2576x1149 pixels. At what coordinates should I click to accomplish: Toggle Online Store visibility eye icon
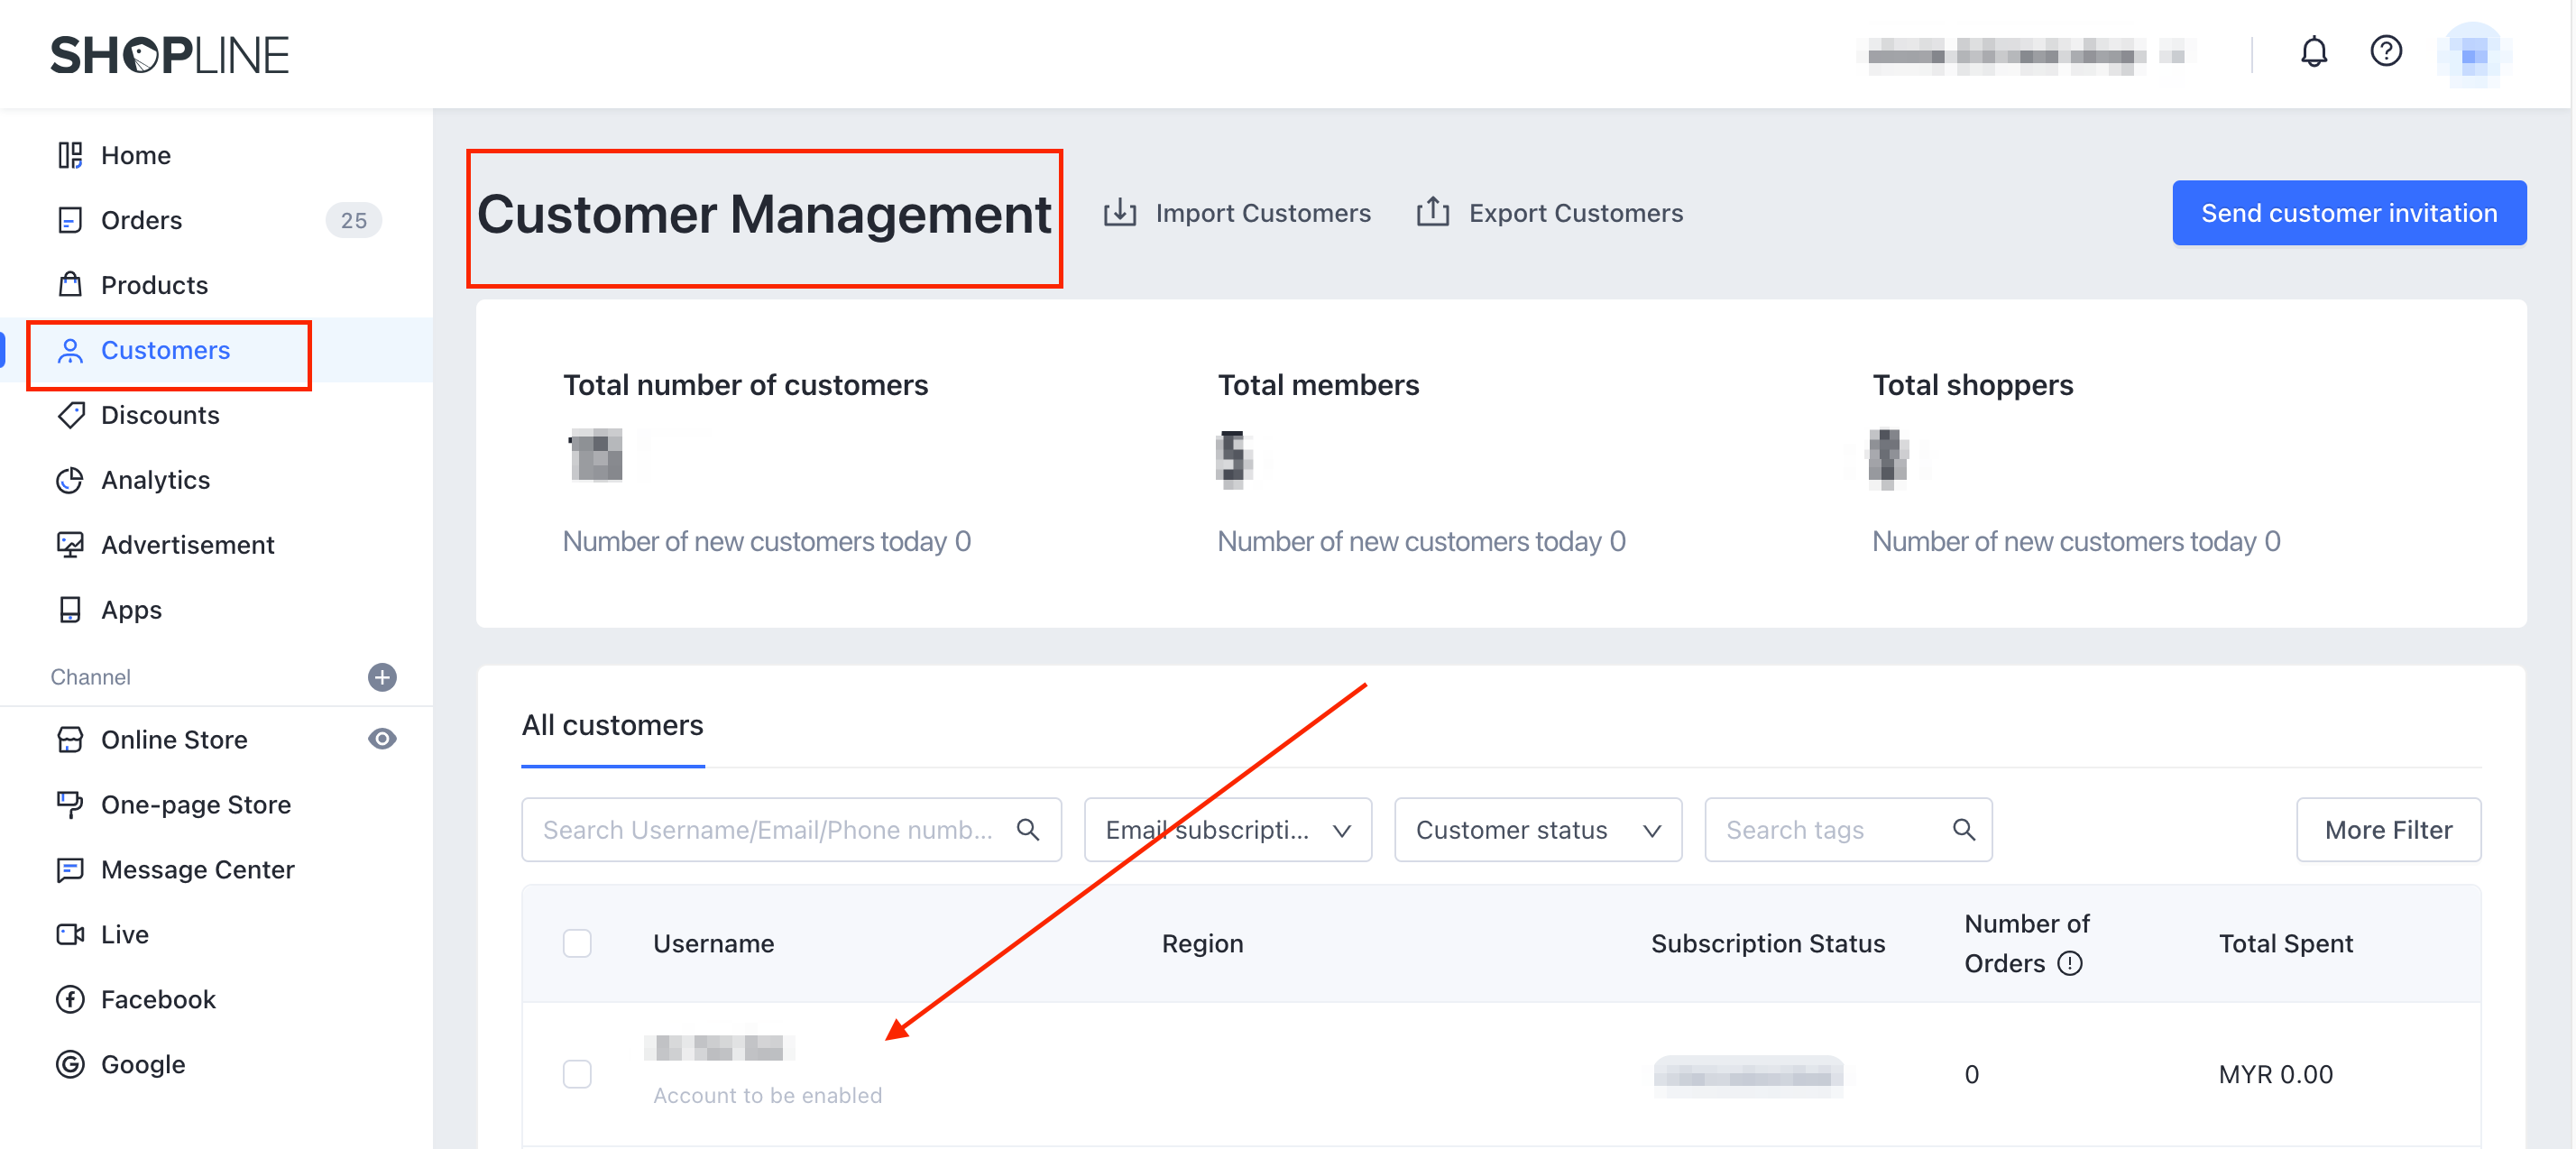(382, 739)
